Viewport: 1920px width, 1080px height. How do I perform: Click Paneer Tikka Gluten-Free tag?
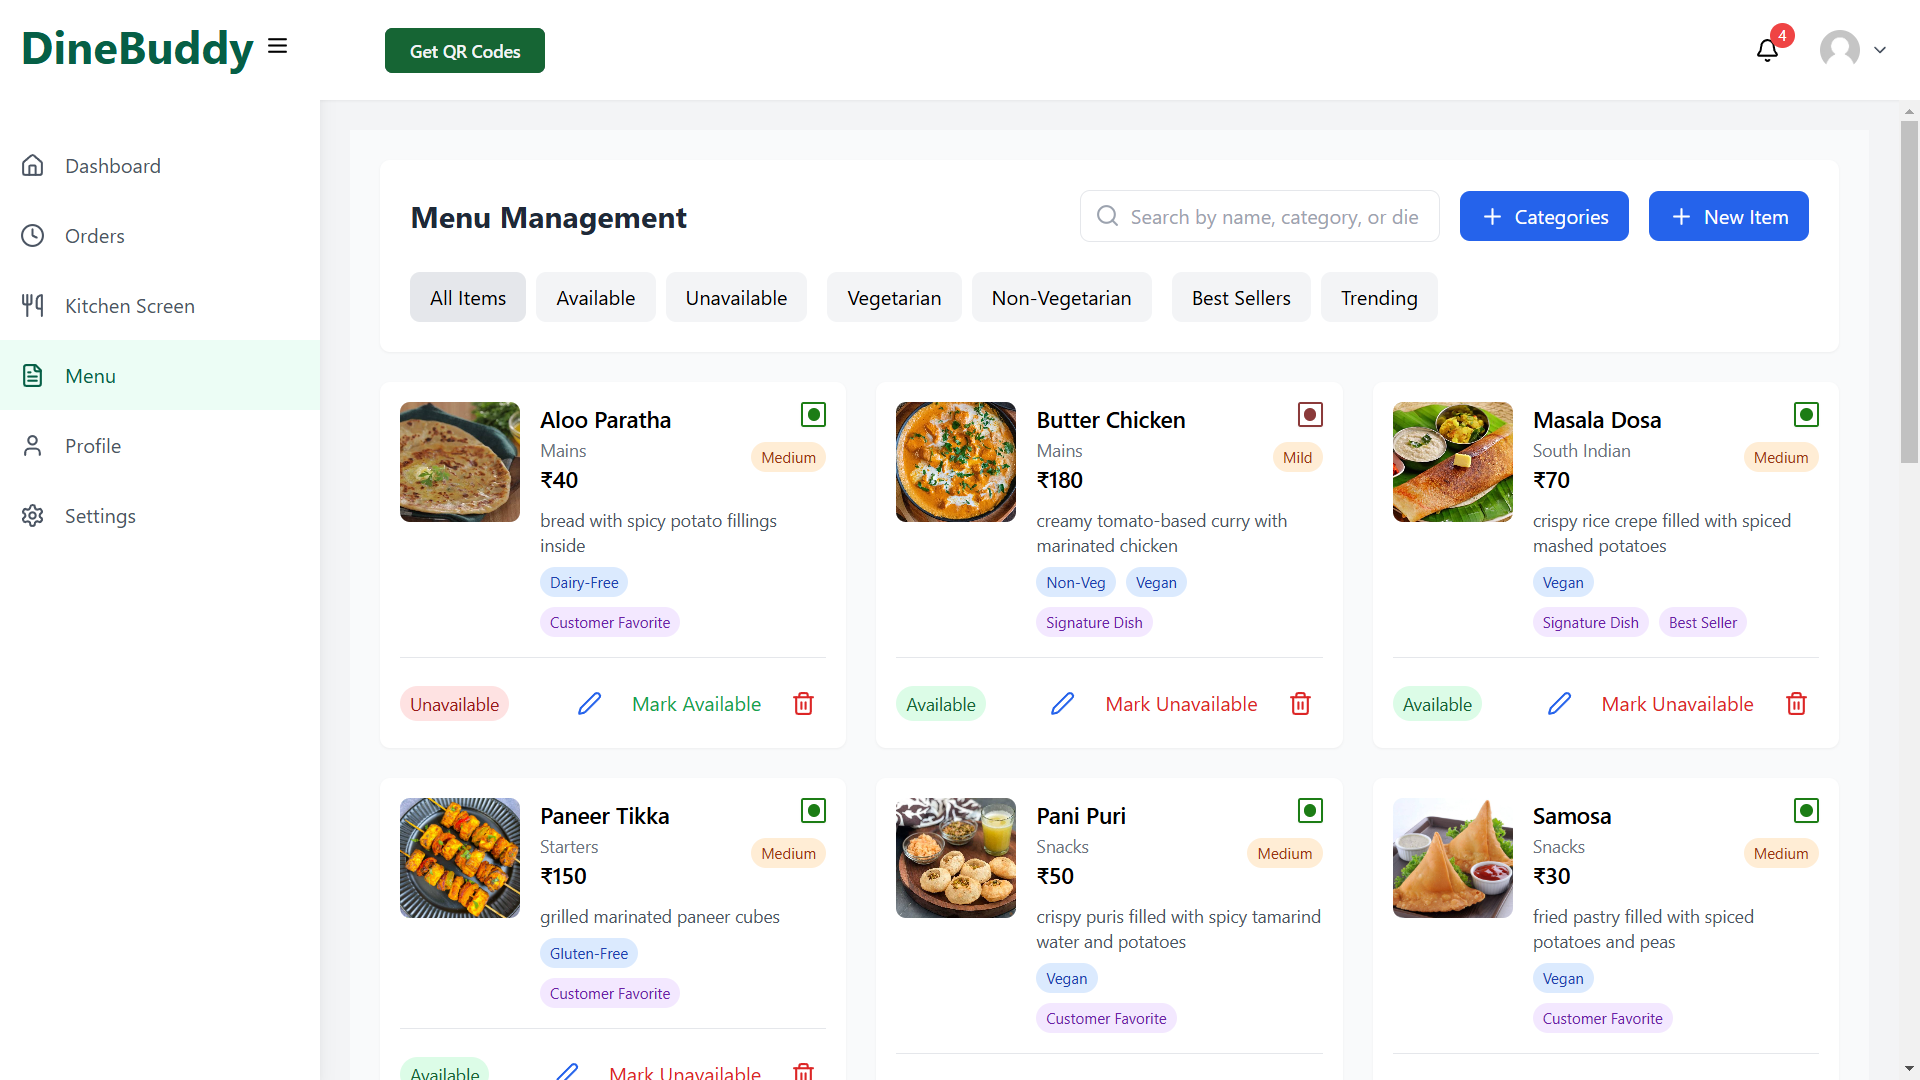point(589,953)
